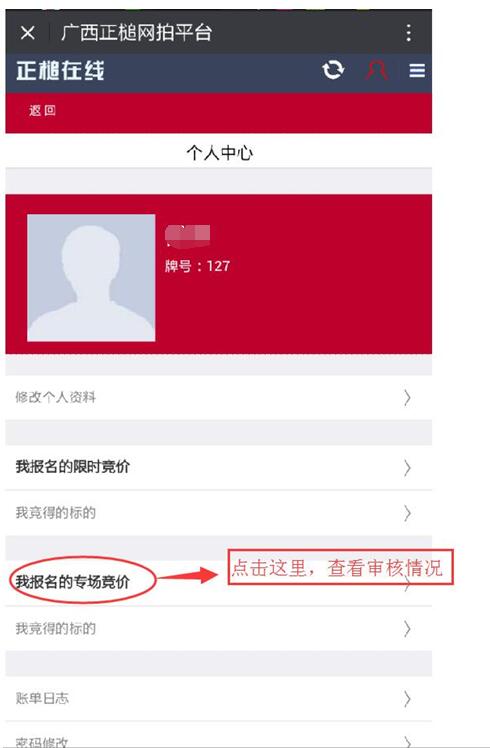
Task: Click the 正槌在线 logo
Action: [60, 71]
